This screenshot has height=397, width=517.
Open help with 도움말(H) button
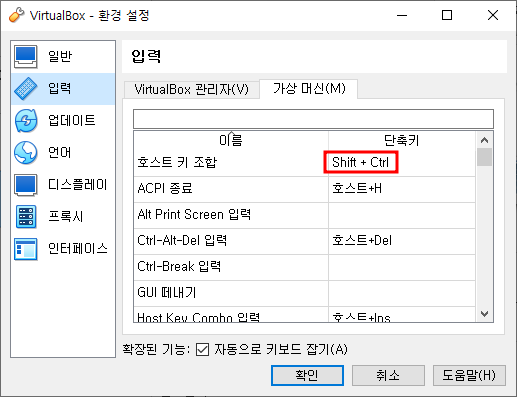(x=469, y=375)
